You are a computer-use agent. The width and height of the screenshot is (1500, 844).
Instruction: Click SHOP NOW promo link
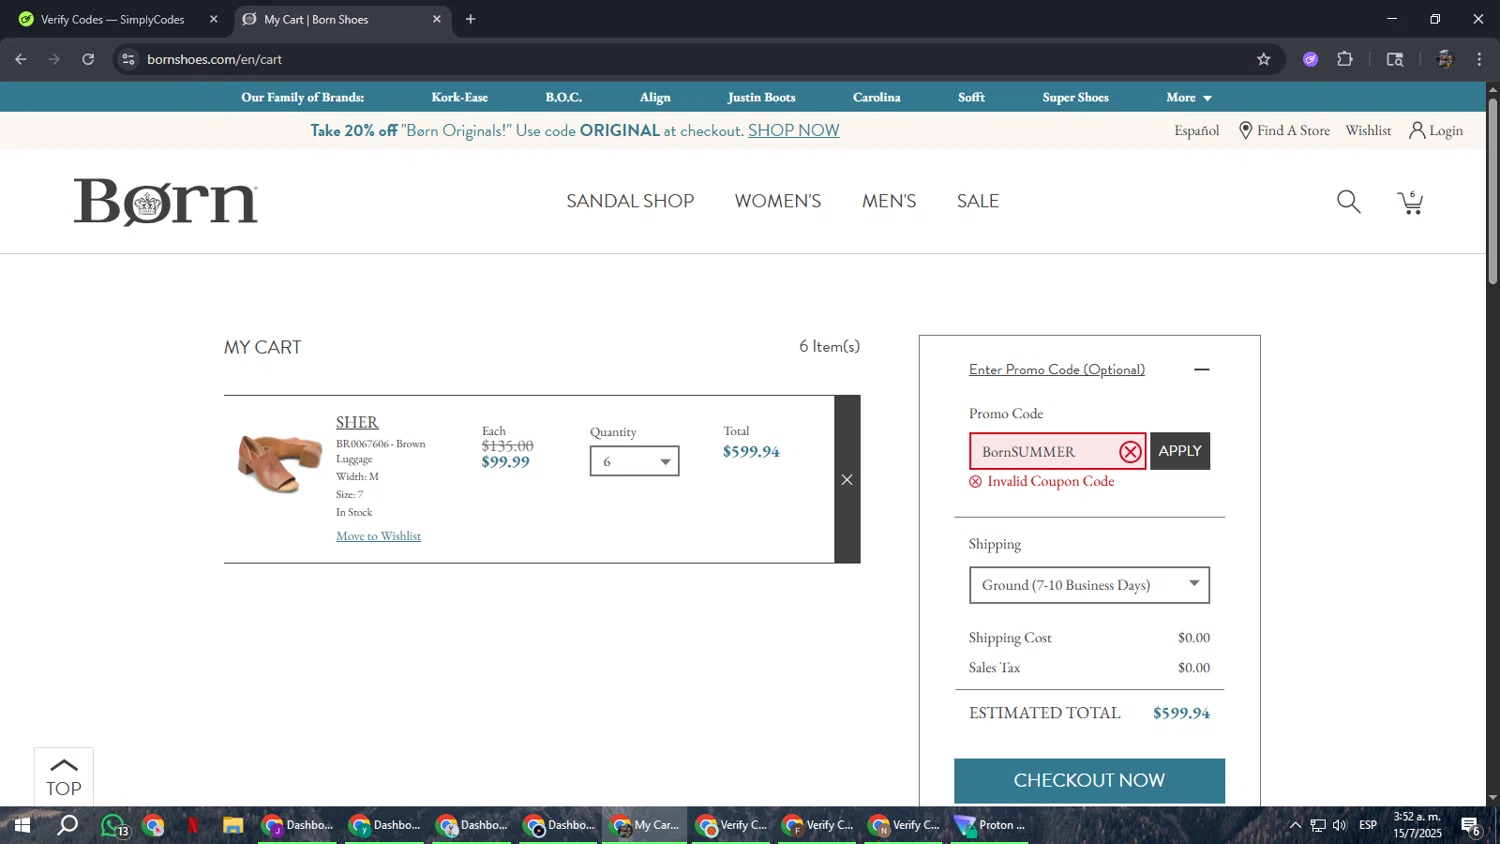pos(793,131)
